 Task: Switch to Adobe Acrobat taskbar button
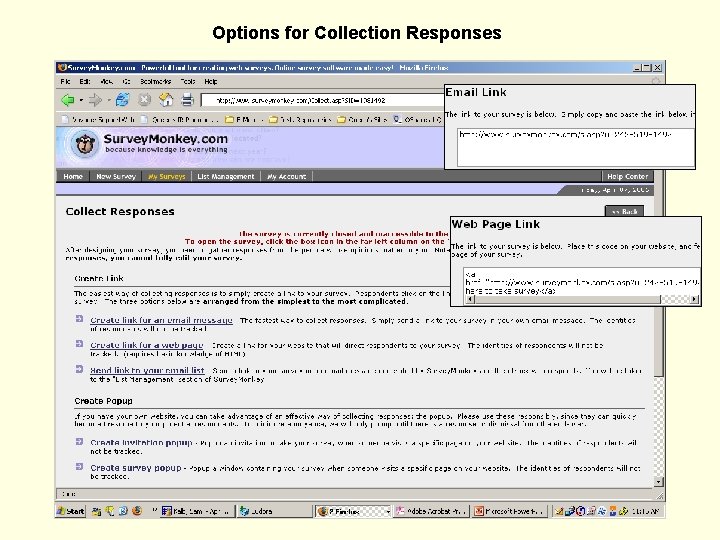coord(432,511)
